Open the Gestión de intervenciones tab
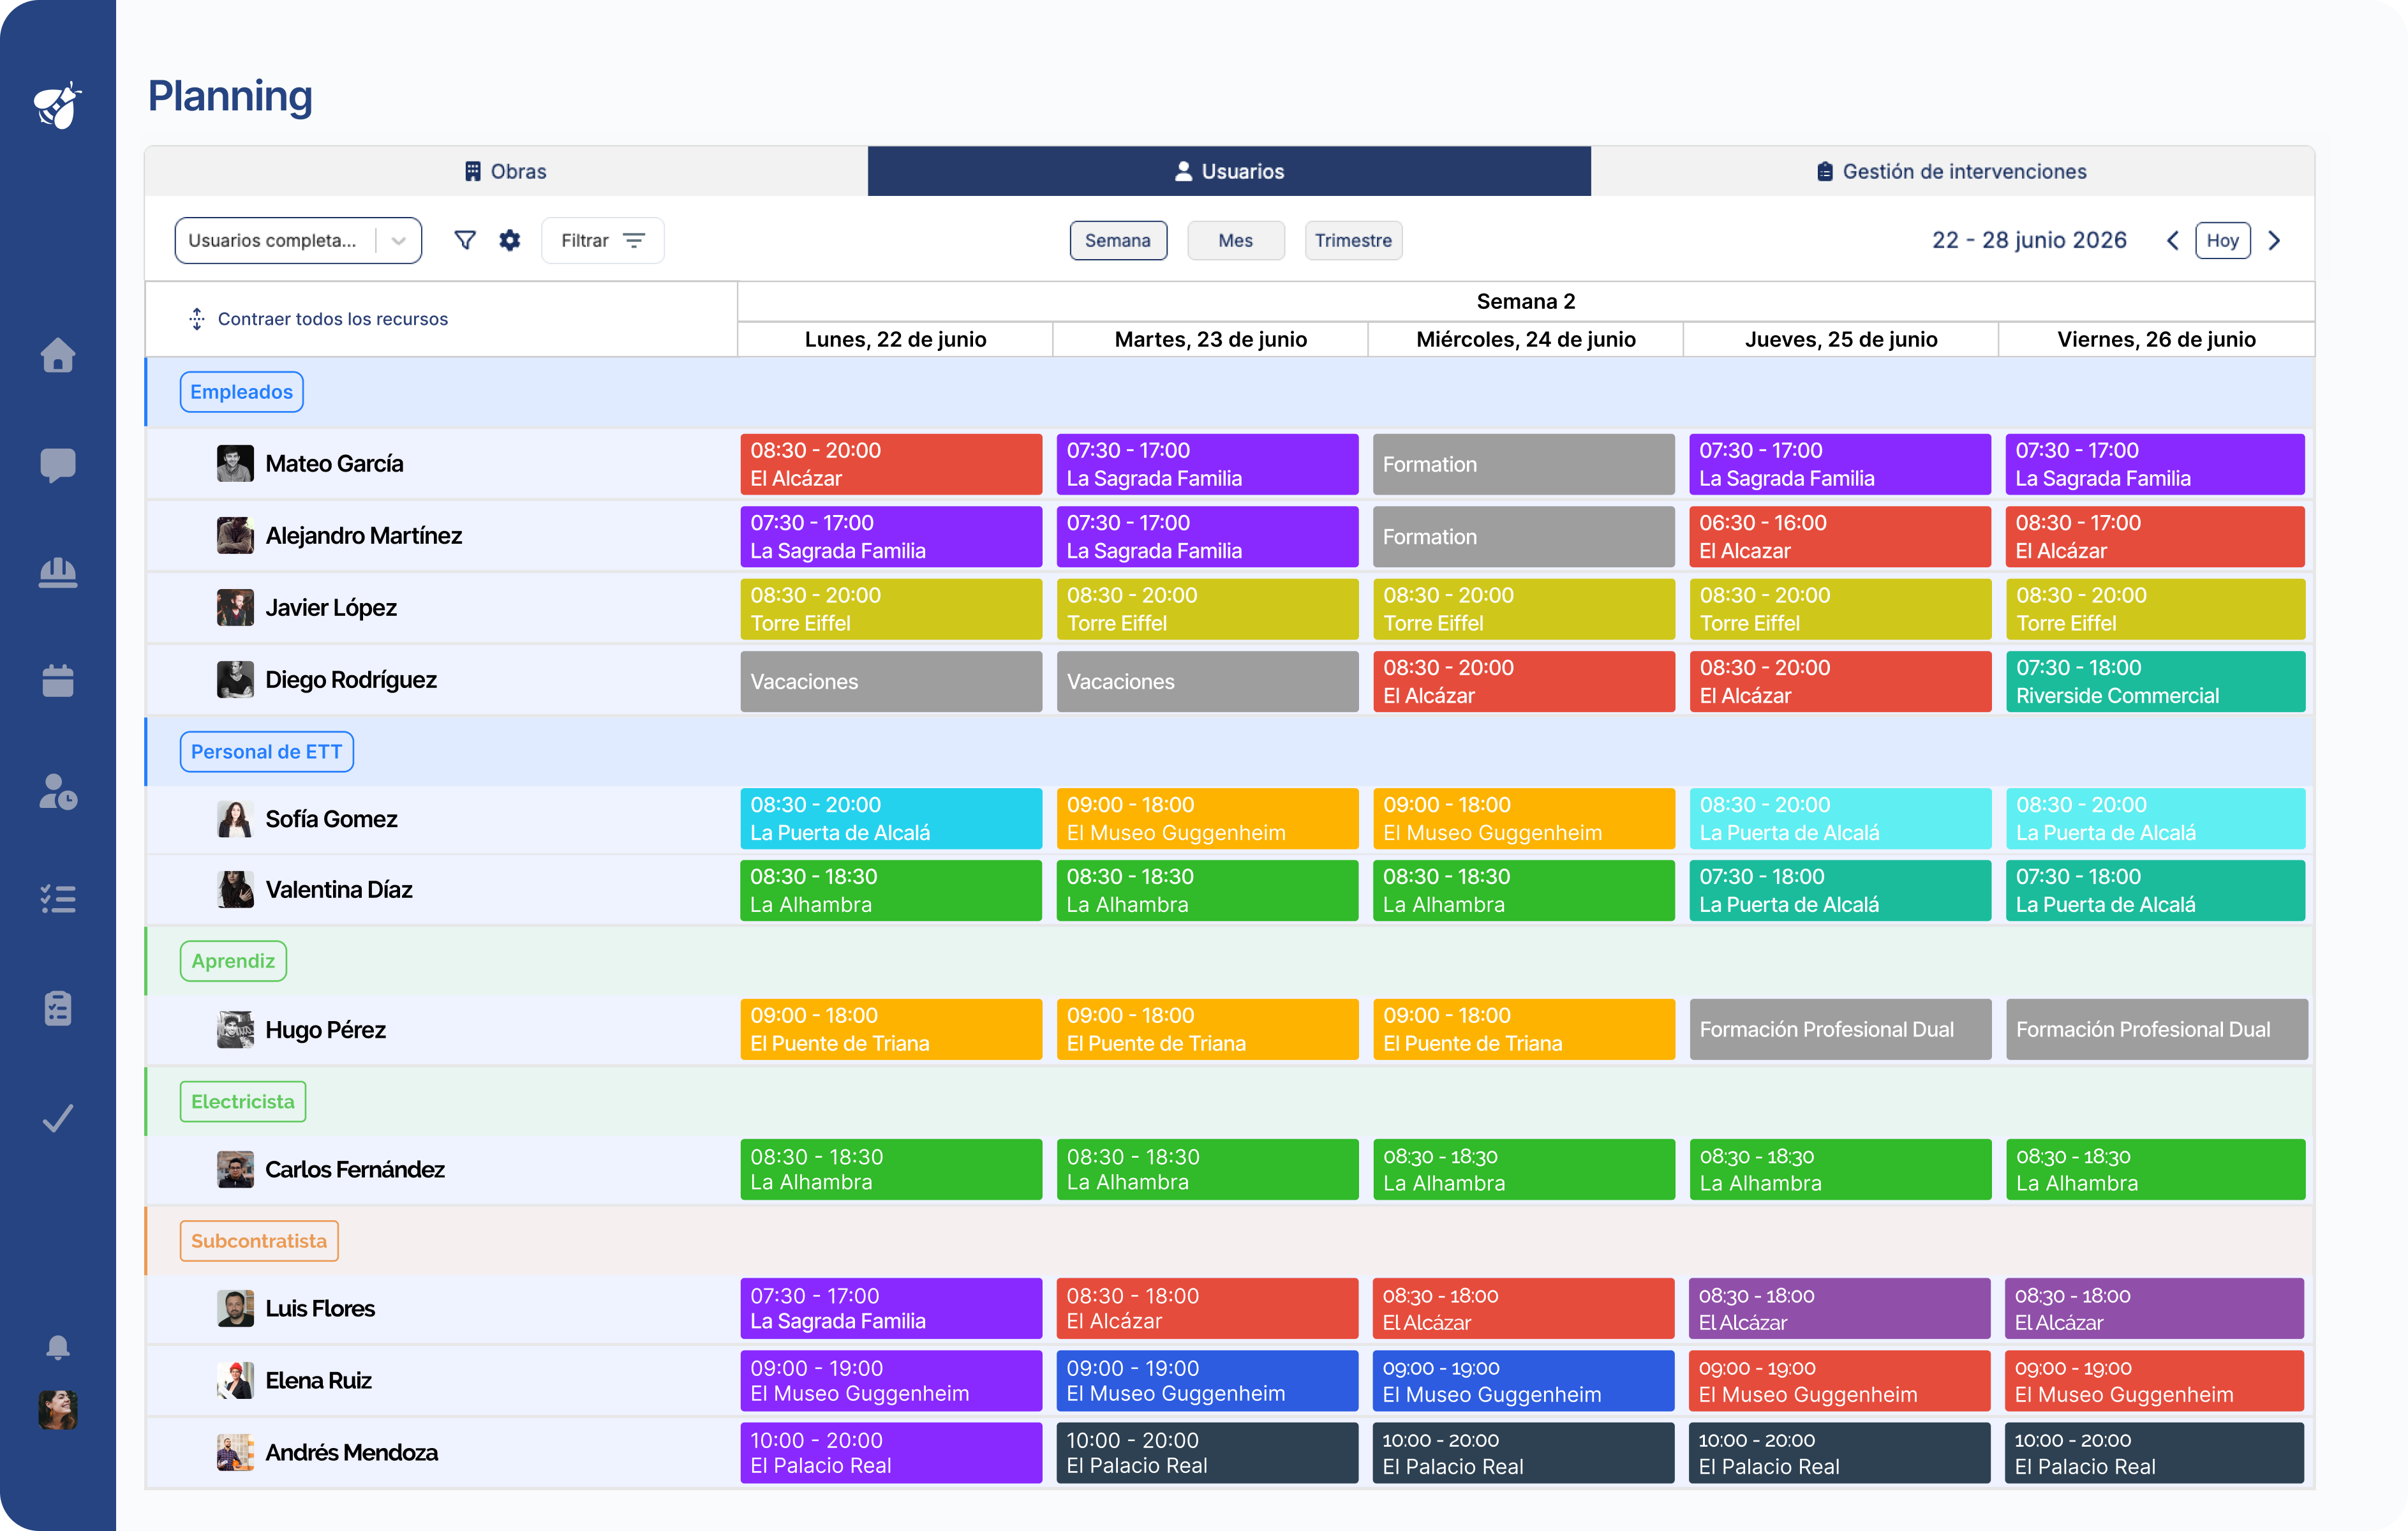This screenshot has height=1531, width=2408. tap(1952, 171)
